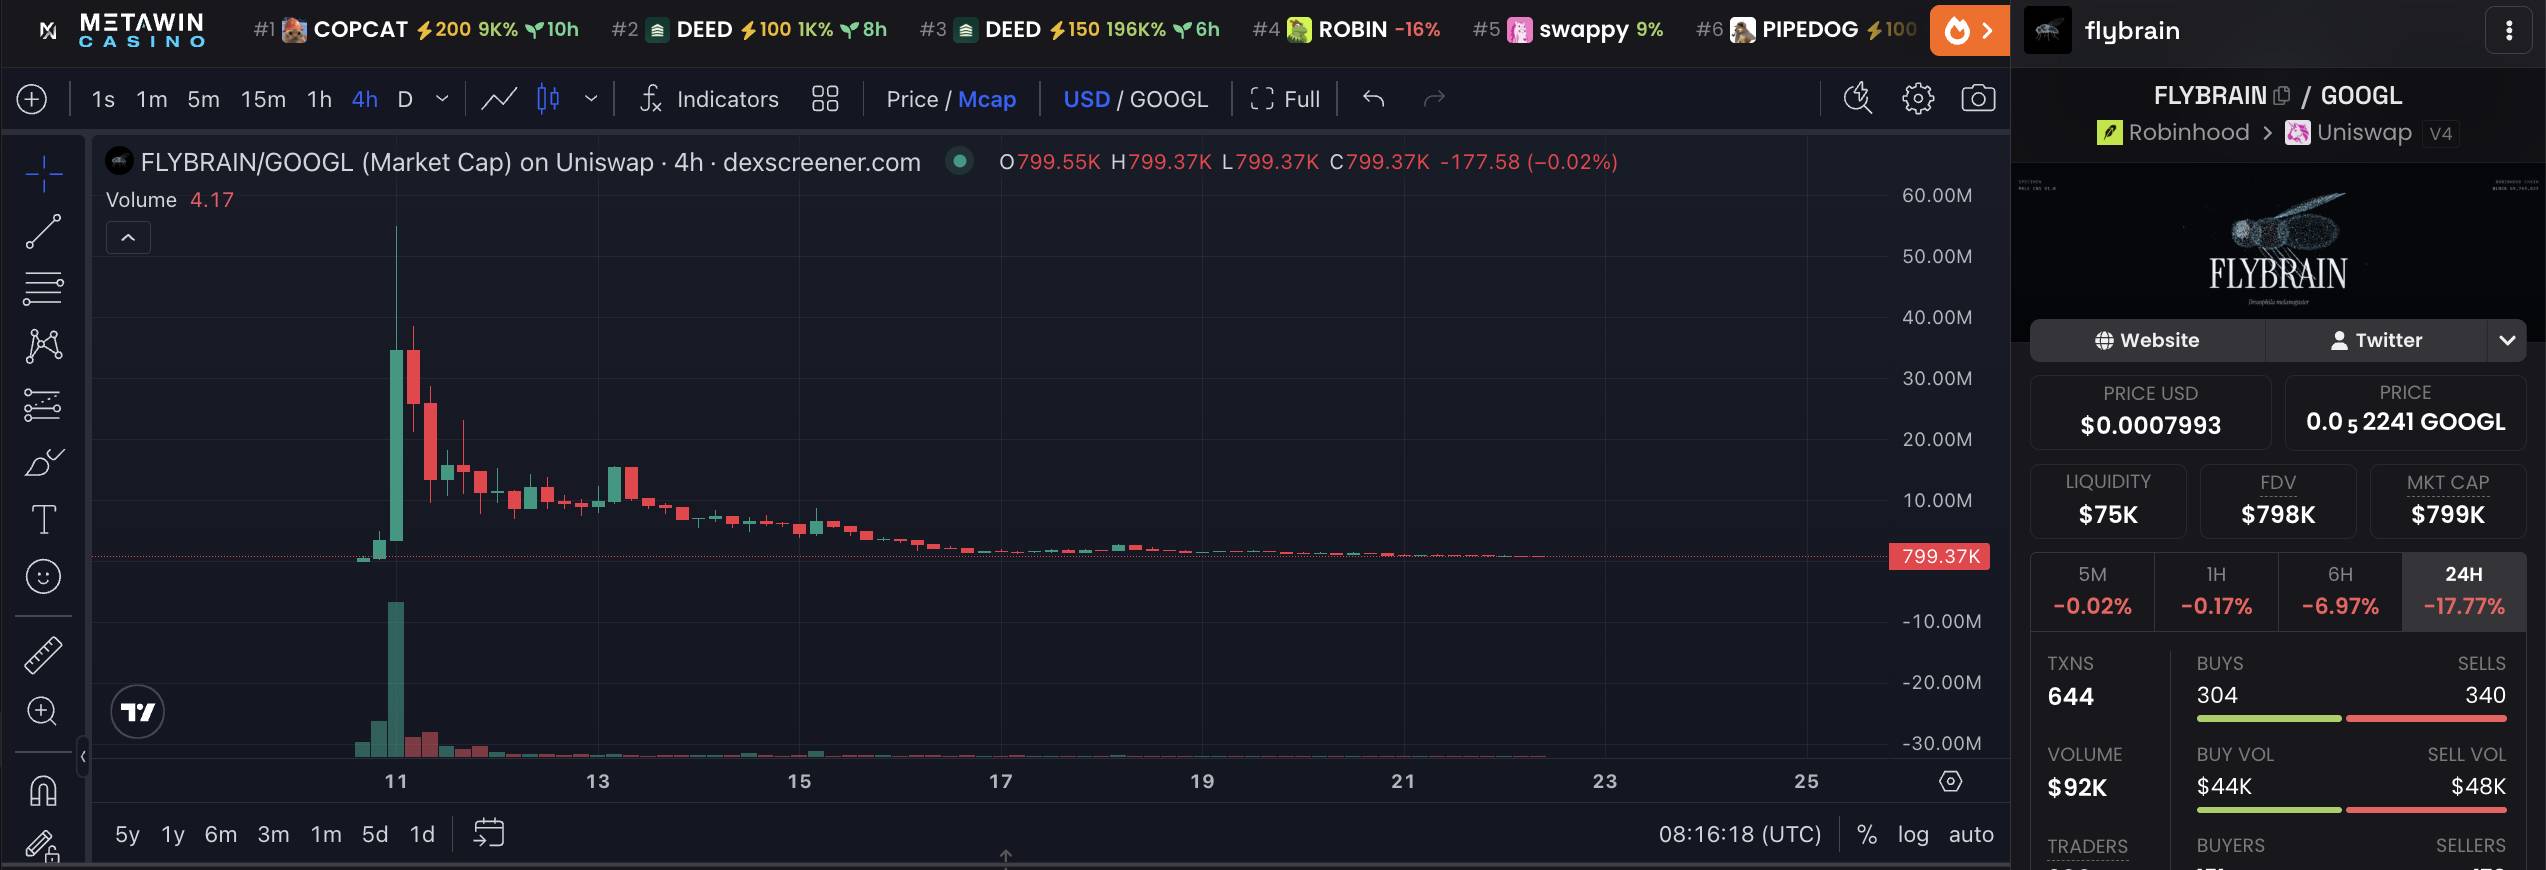The width and height of the screenshot is (2546, 870).
Task: Select the D daily interval
Action: (x=405, y=99)
